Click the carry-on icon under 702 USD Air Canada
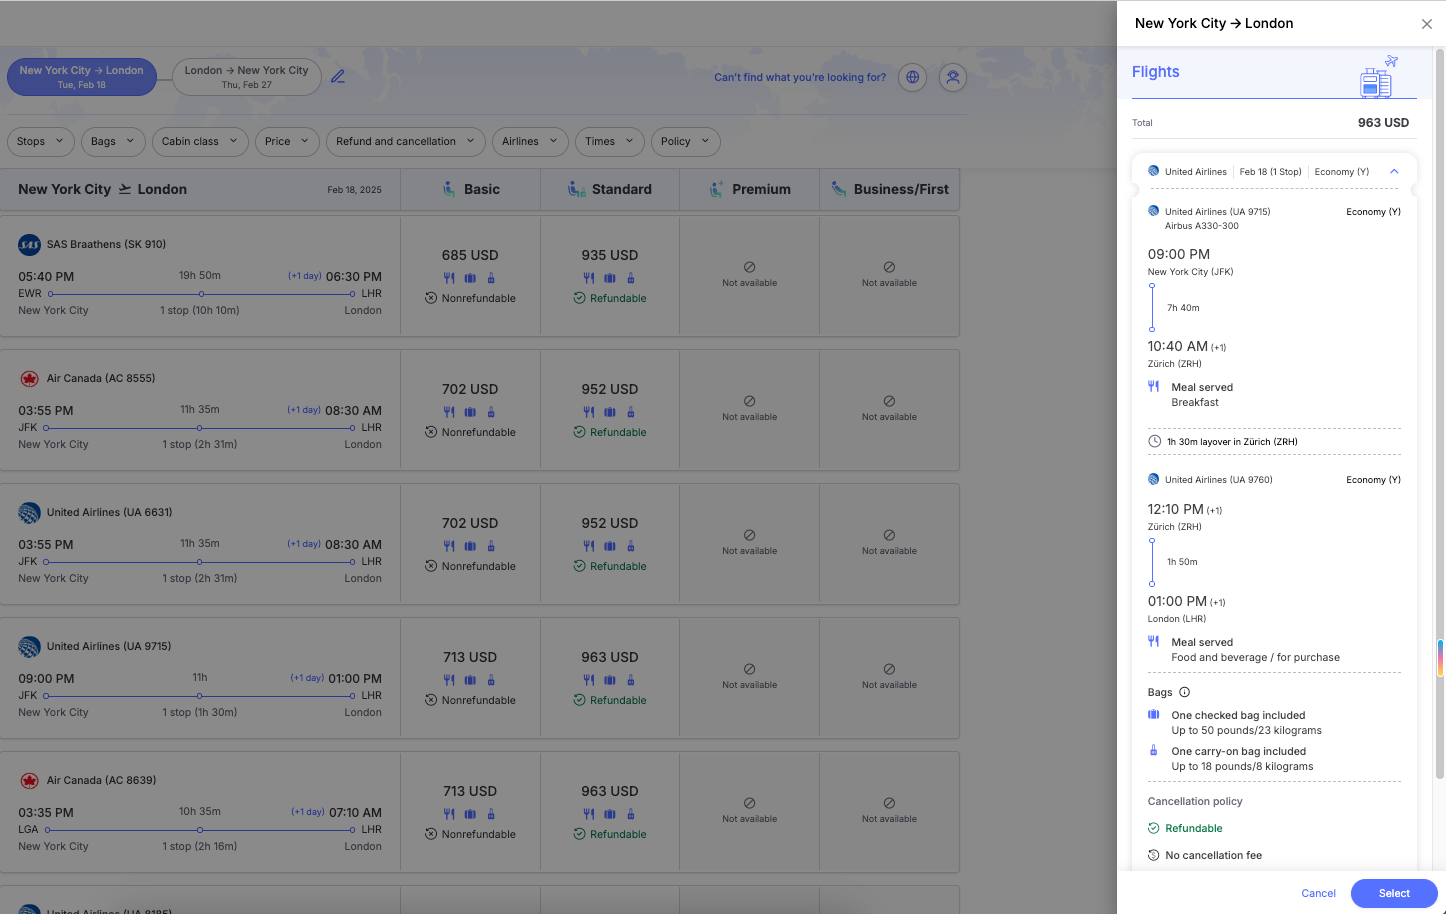Image resolution: width=1446 pixels, height=914 pixels. pos(491,412)
